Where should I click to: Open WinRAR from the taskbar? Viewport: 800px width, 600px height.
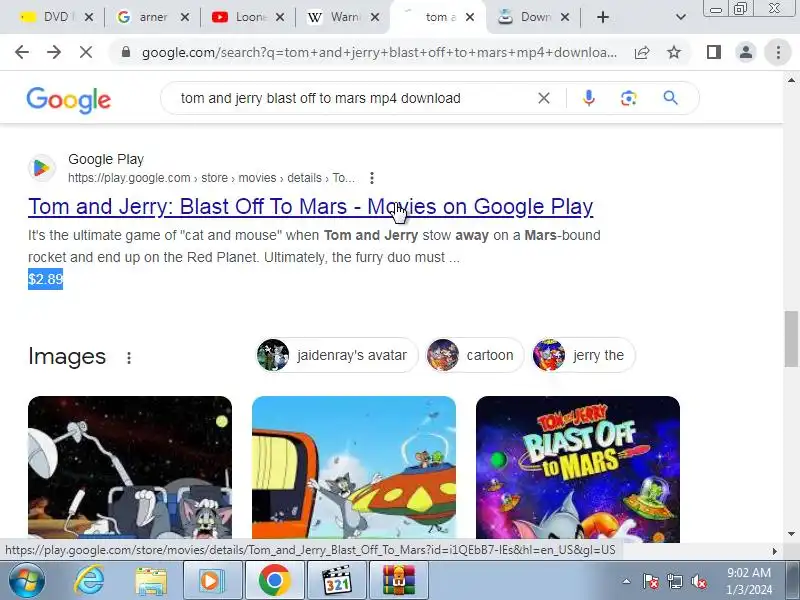point(398,581)
